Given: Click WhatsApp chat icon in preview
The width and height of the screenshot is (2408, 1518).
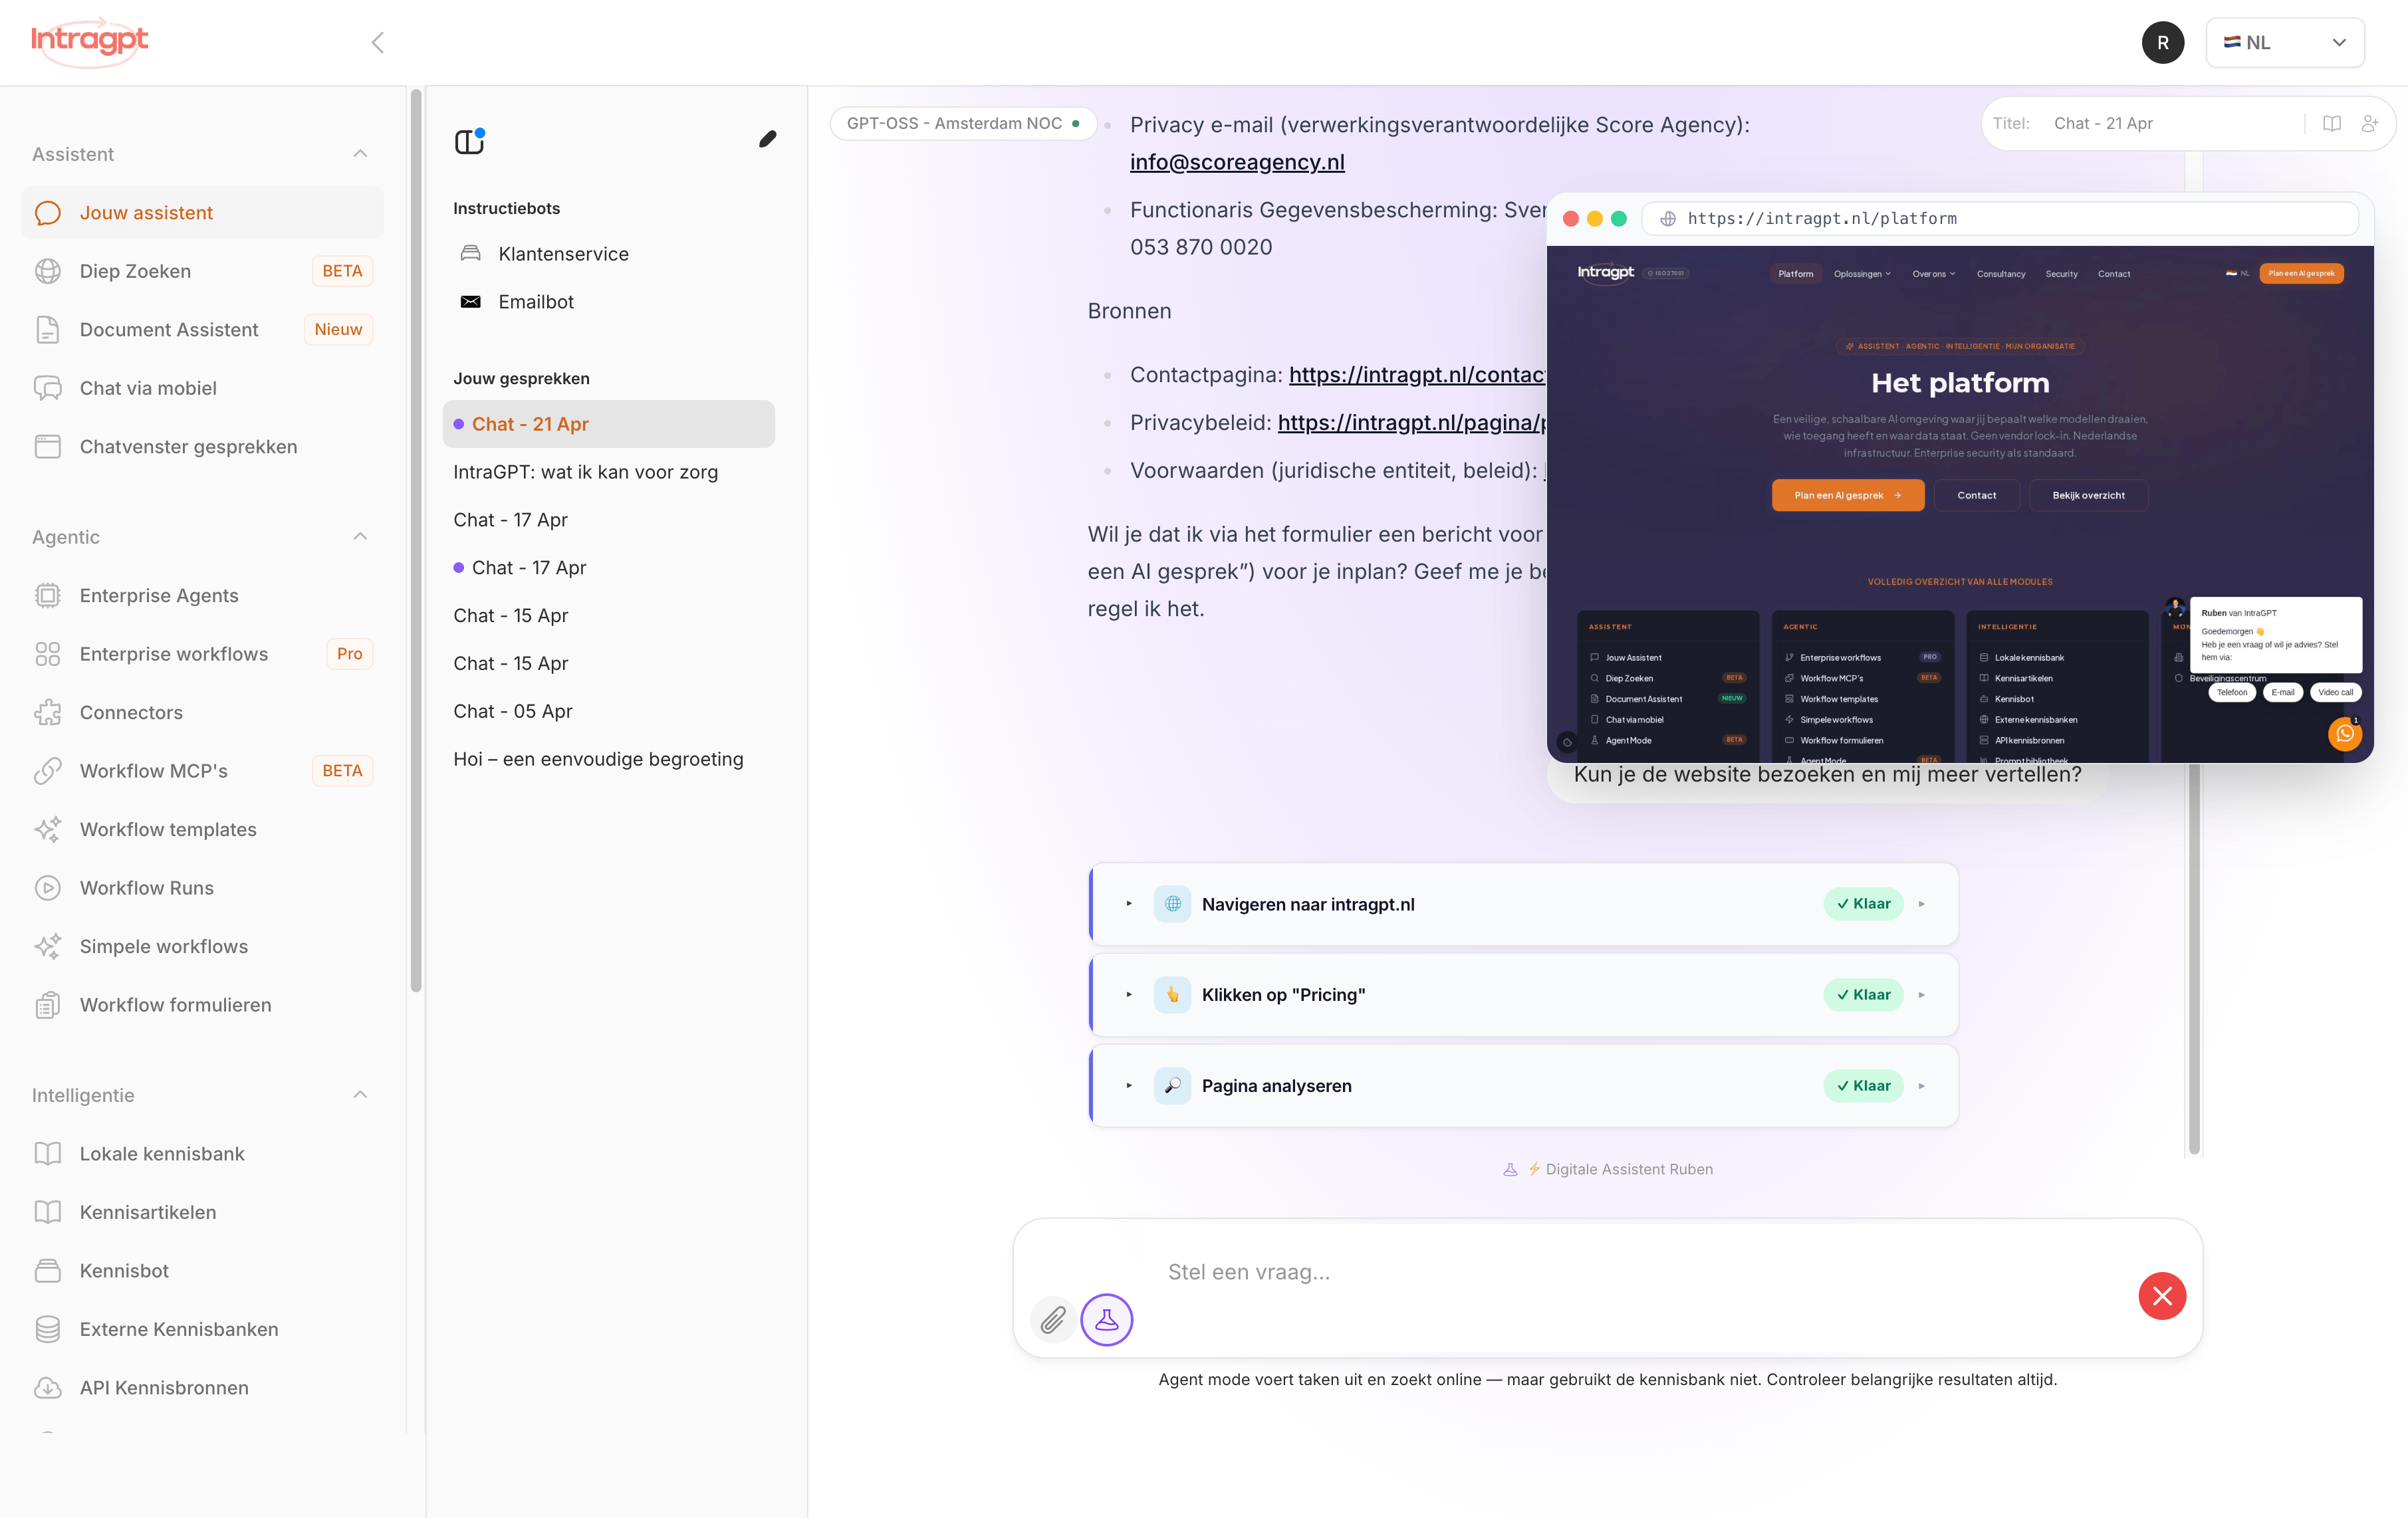Looking at the screenshot, I should pyautogui.click(x=2344, y=734).
